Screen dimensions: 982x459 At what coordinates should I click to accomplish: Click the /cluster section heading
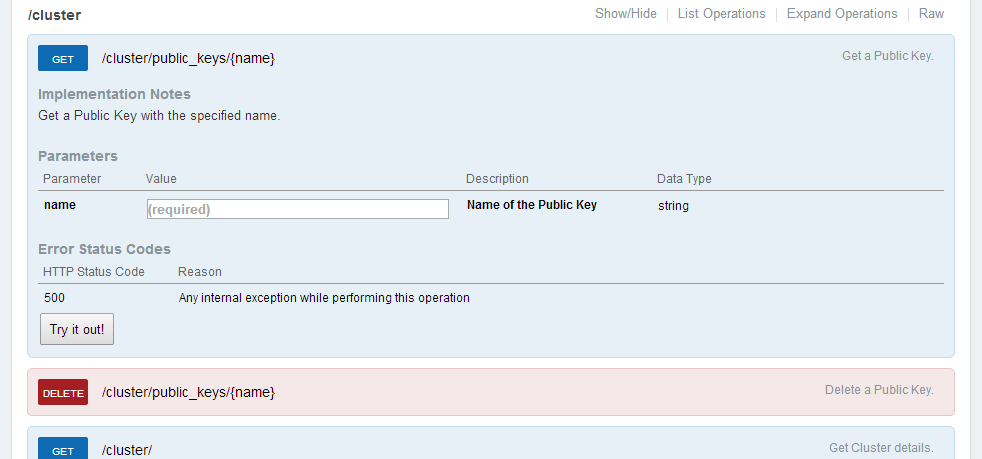55,15
